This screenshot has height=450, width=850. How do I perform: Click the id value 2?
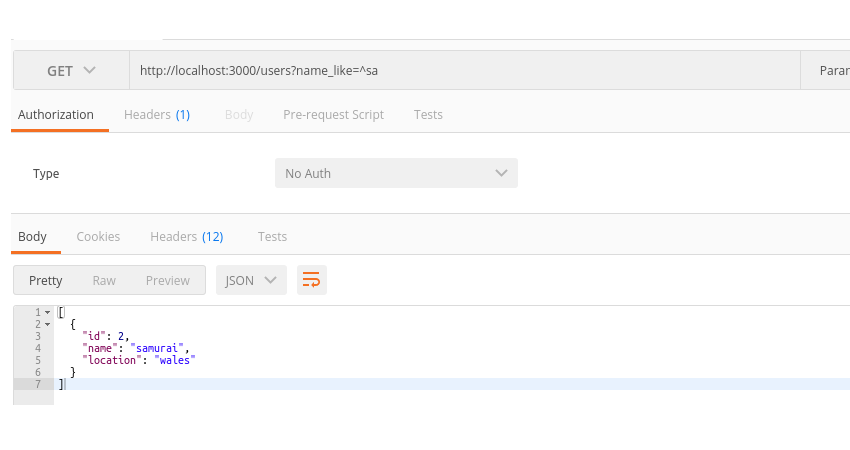pos(121,336)
